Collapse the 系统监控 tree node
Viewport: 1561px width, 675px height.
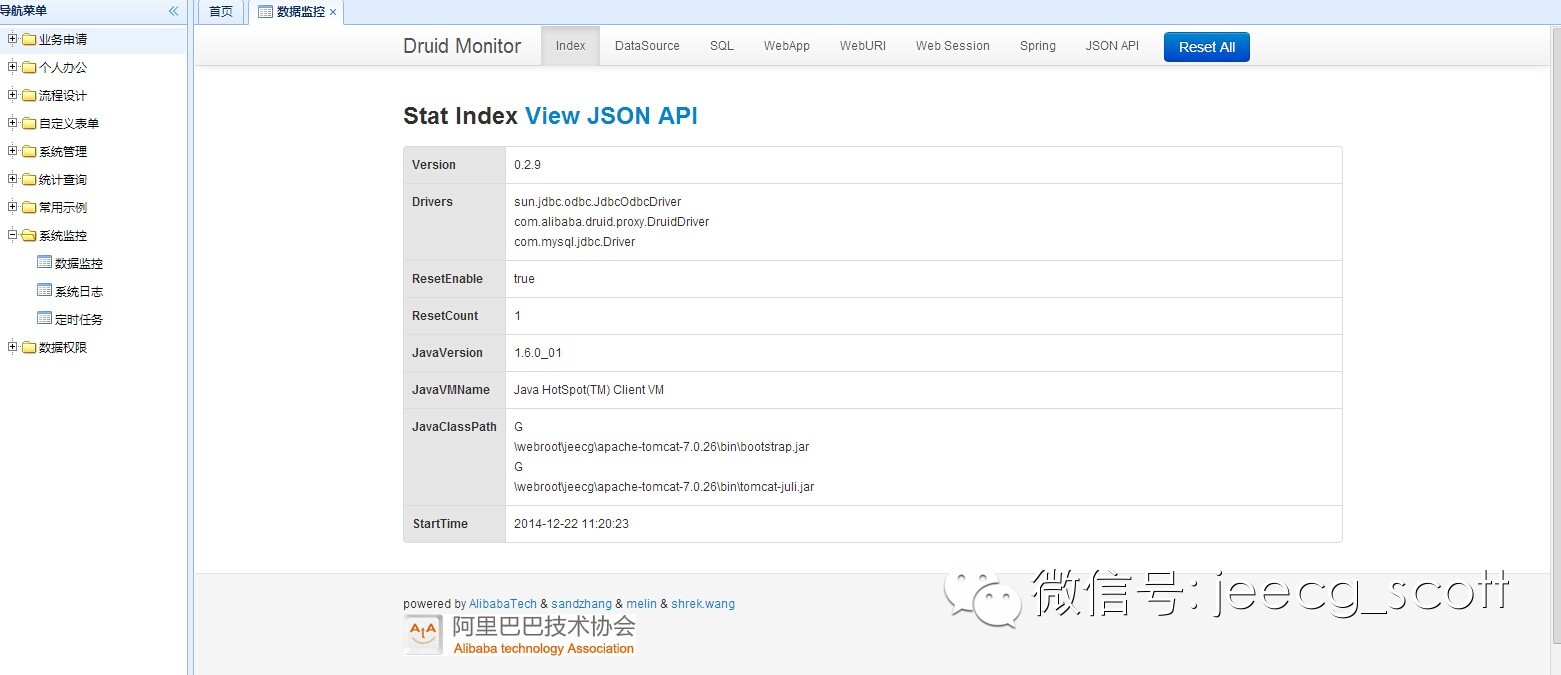pyautogui.click(x=12, y=236)
